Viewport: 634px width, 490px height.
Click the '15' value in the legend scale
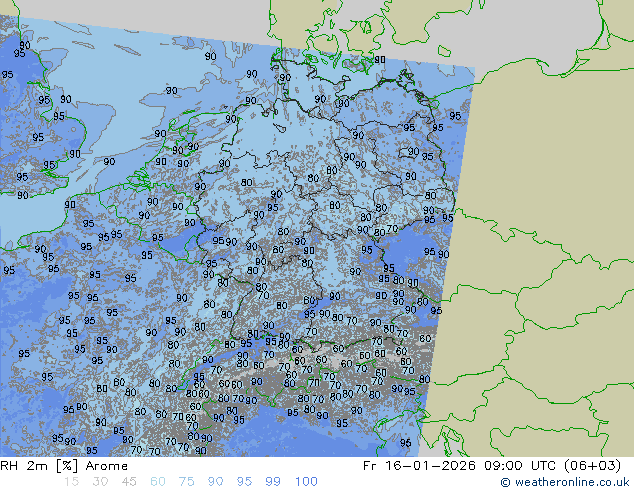coord(71,482)
